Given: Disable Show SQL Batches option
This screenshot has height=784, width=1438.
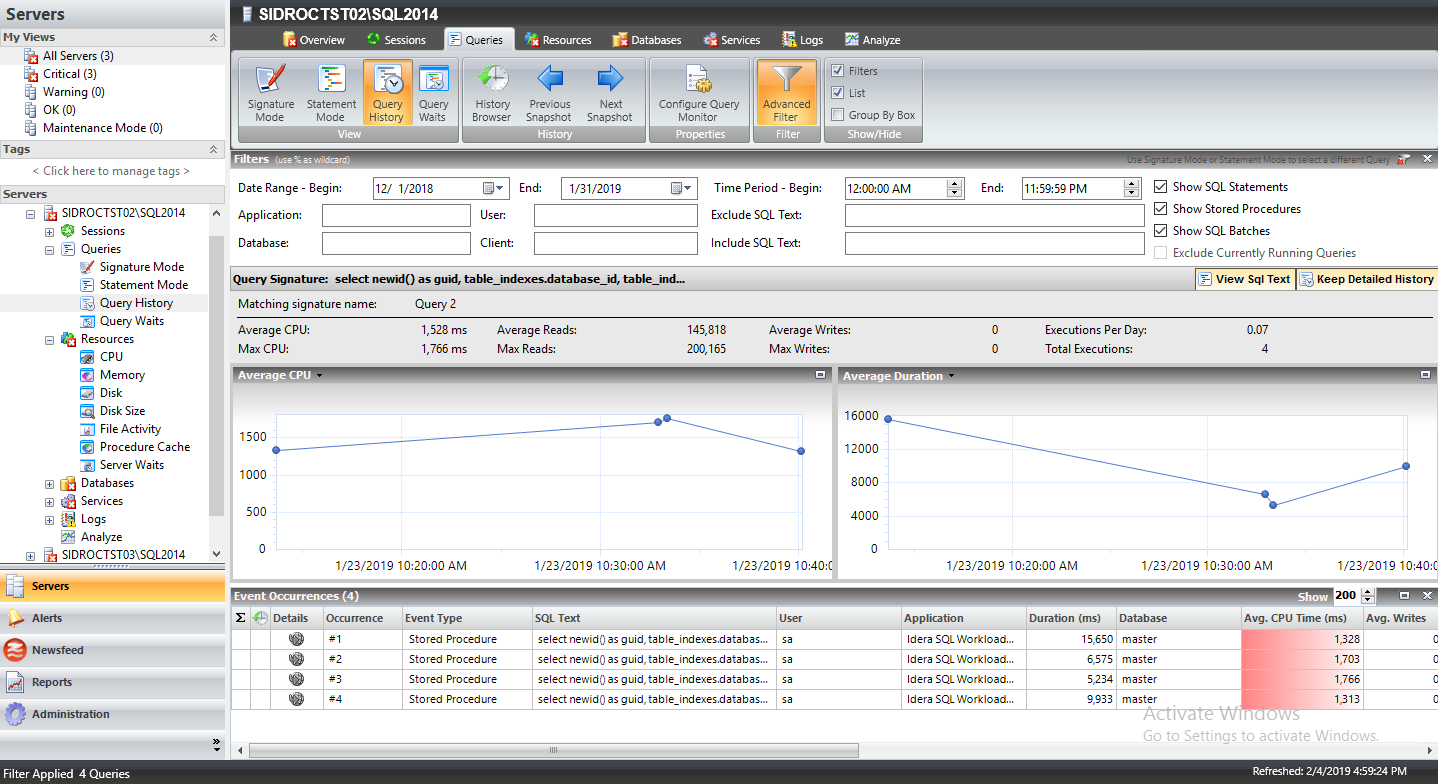Looking at the screenshot, I should pyautogui.click(x=1160, y=231).
